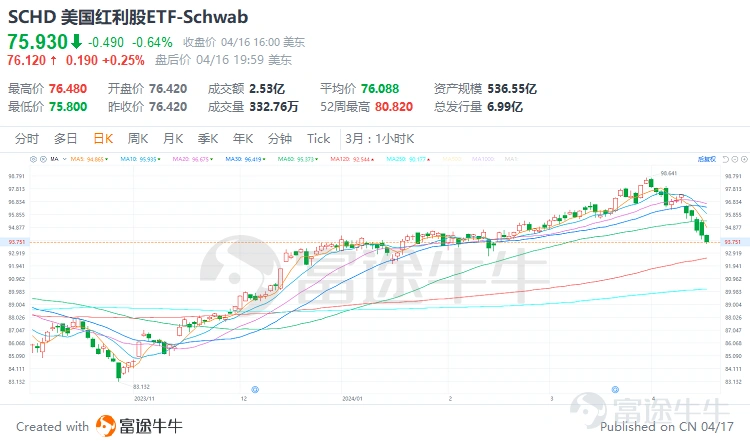Click the after-hours change +0.25% text
Screen dimensions: 750x447
123,60
